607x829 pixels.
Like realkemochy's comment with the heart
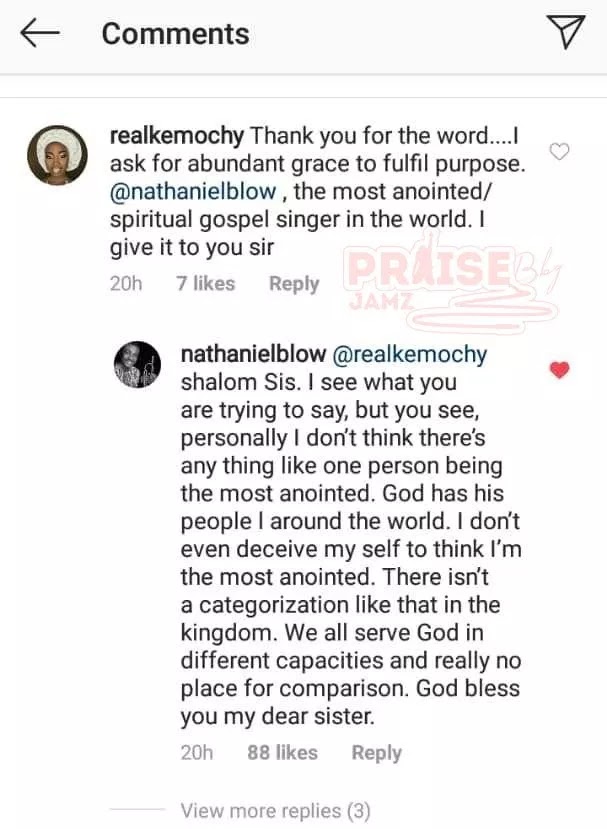560,152
